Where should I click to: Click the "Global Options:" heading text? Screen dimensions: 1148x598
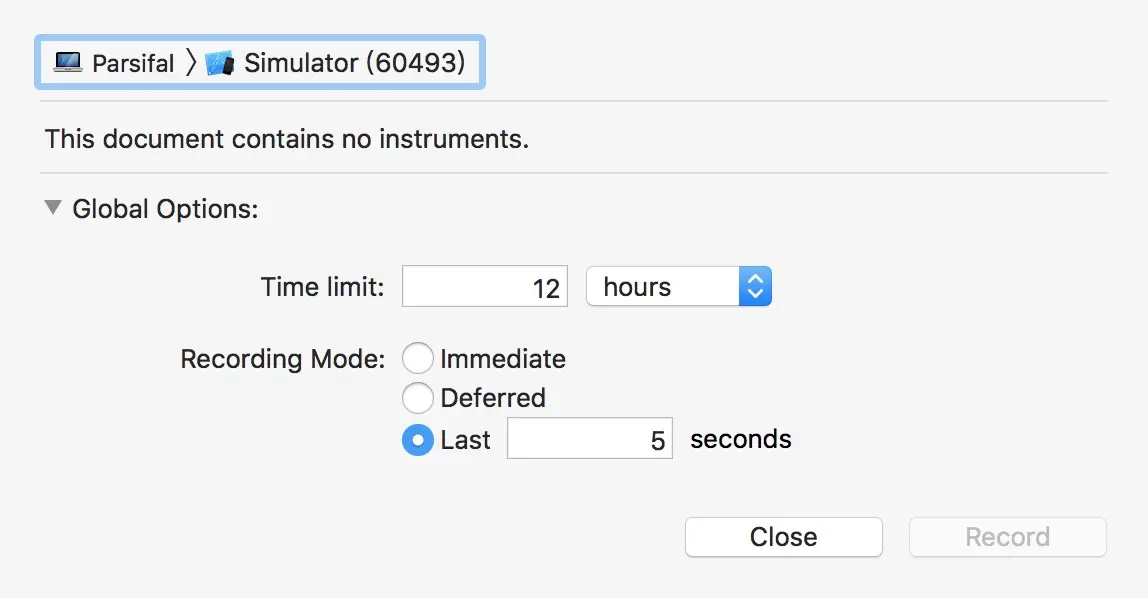165,210
